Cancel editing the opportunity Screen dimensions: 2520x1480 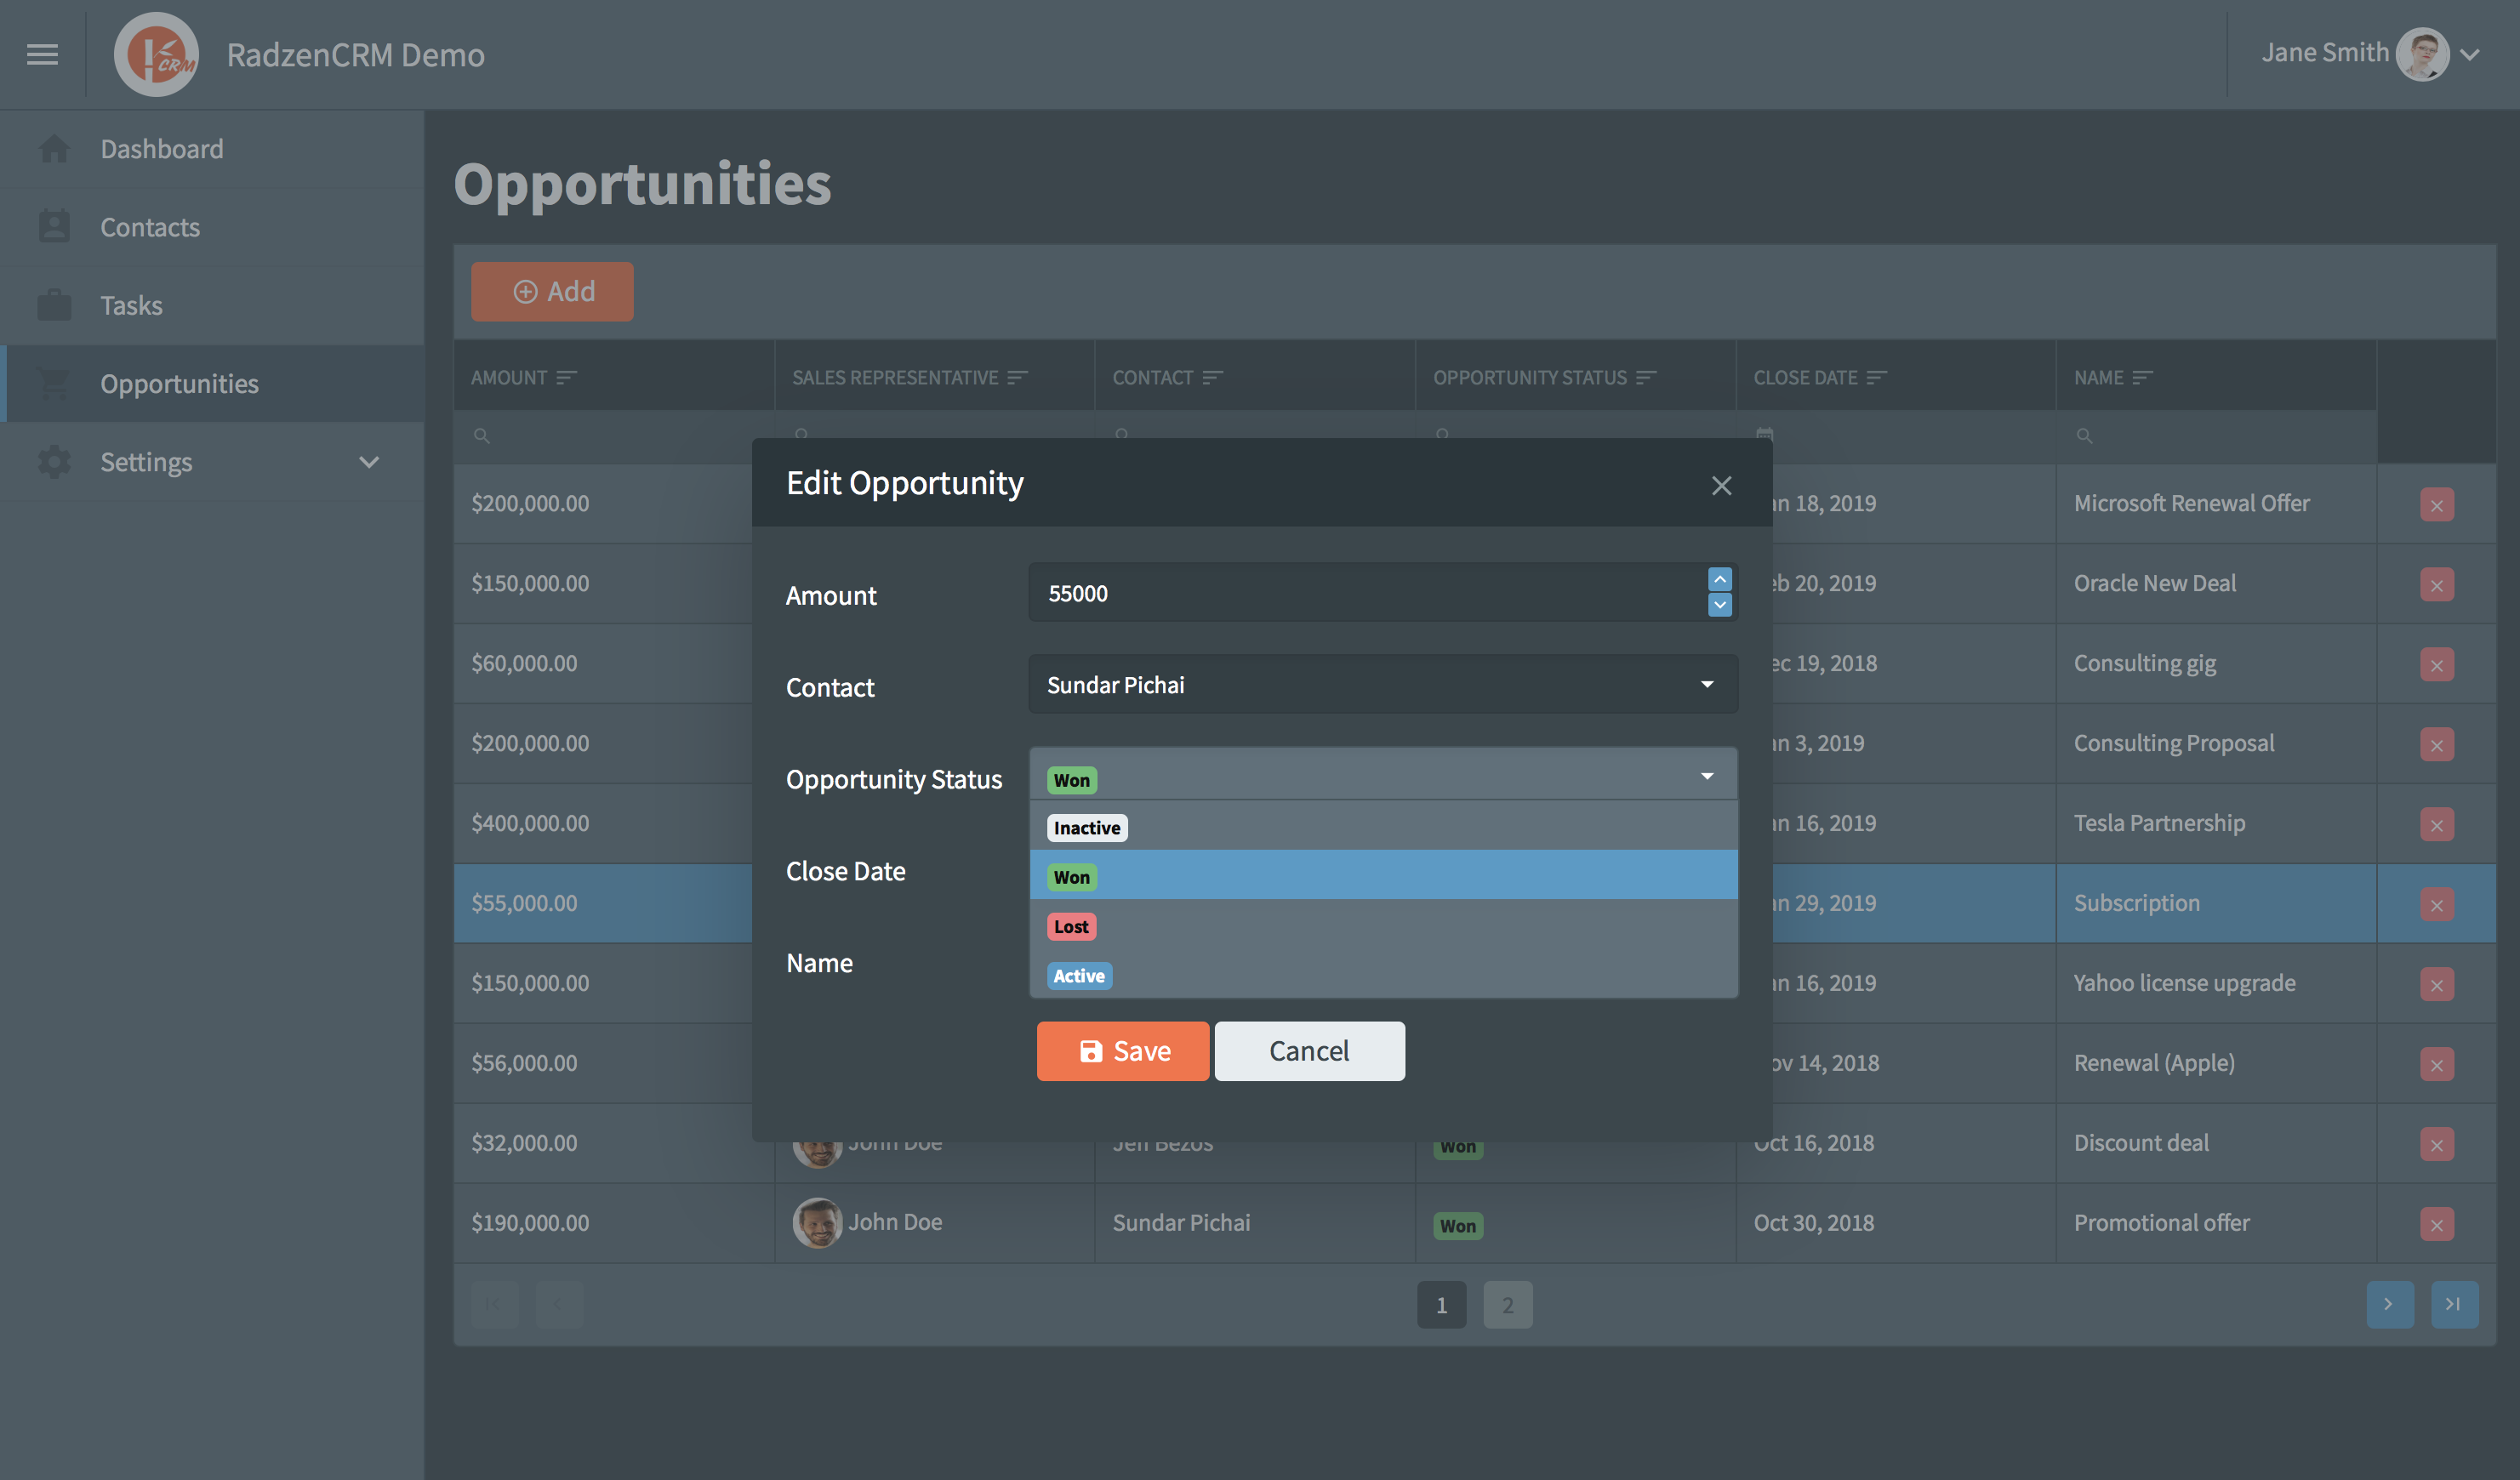pos(1308,1051)
